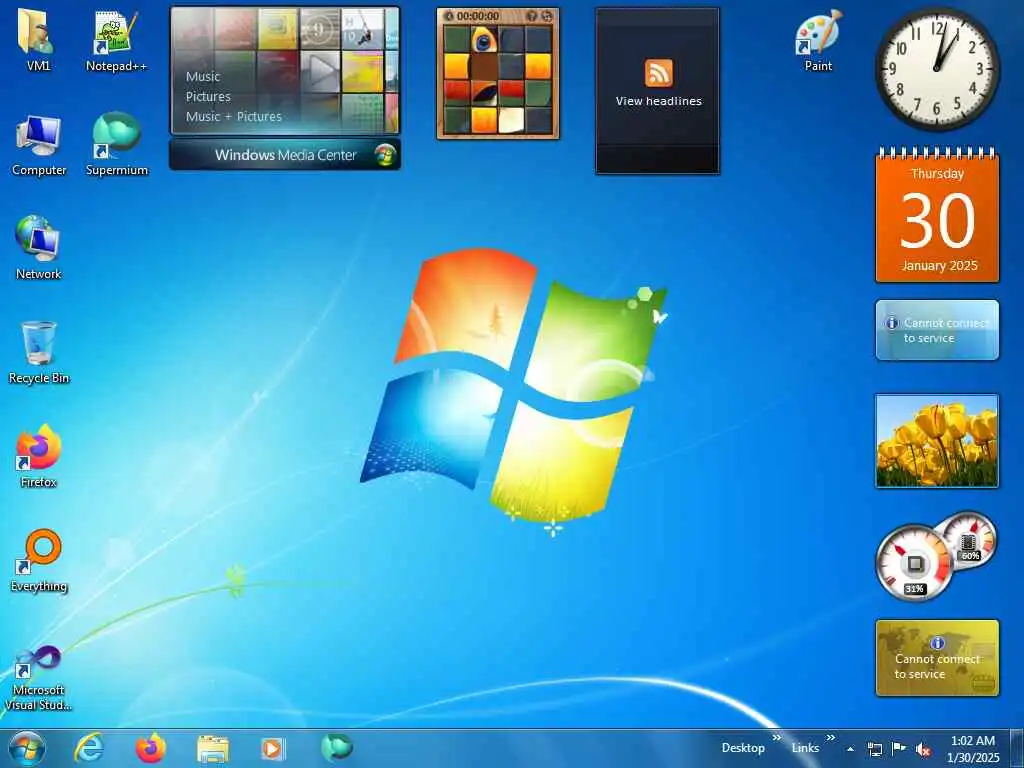Click the Show desktop button

click(x=1017, y=748)
